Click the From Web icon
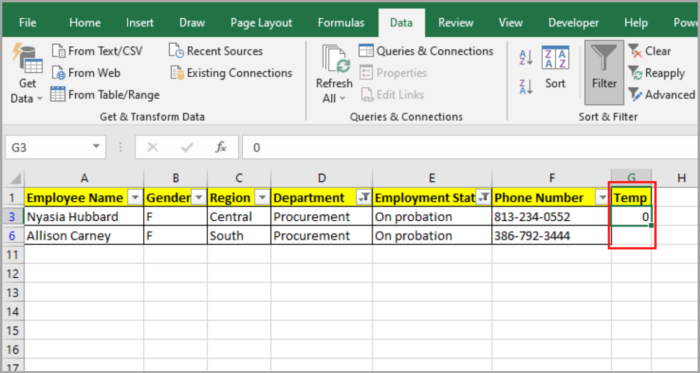 (58, 73)
